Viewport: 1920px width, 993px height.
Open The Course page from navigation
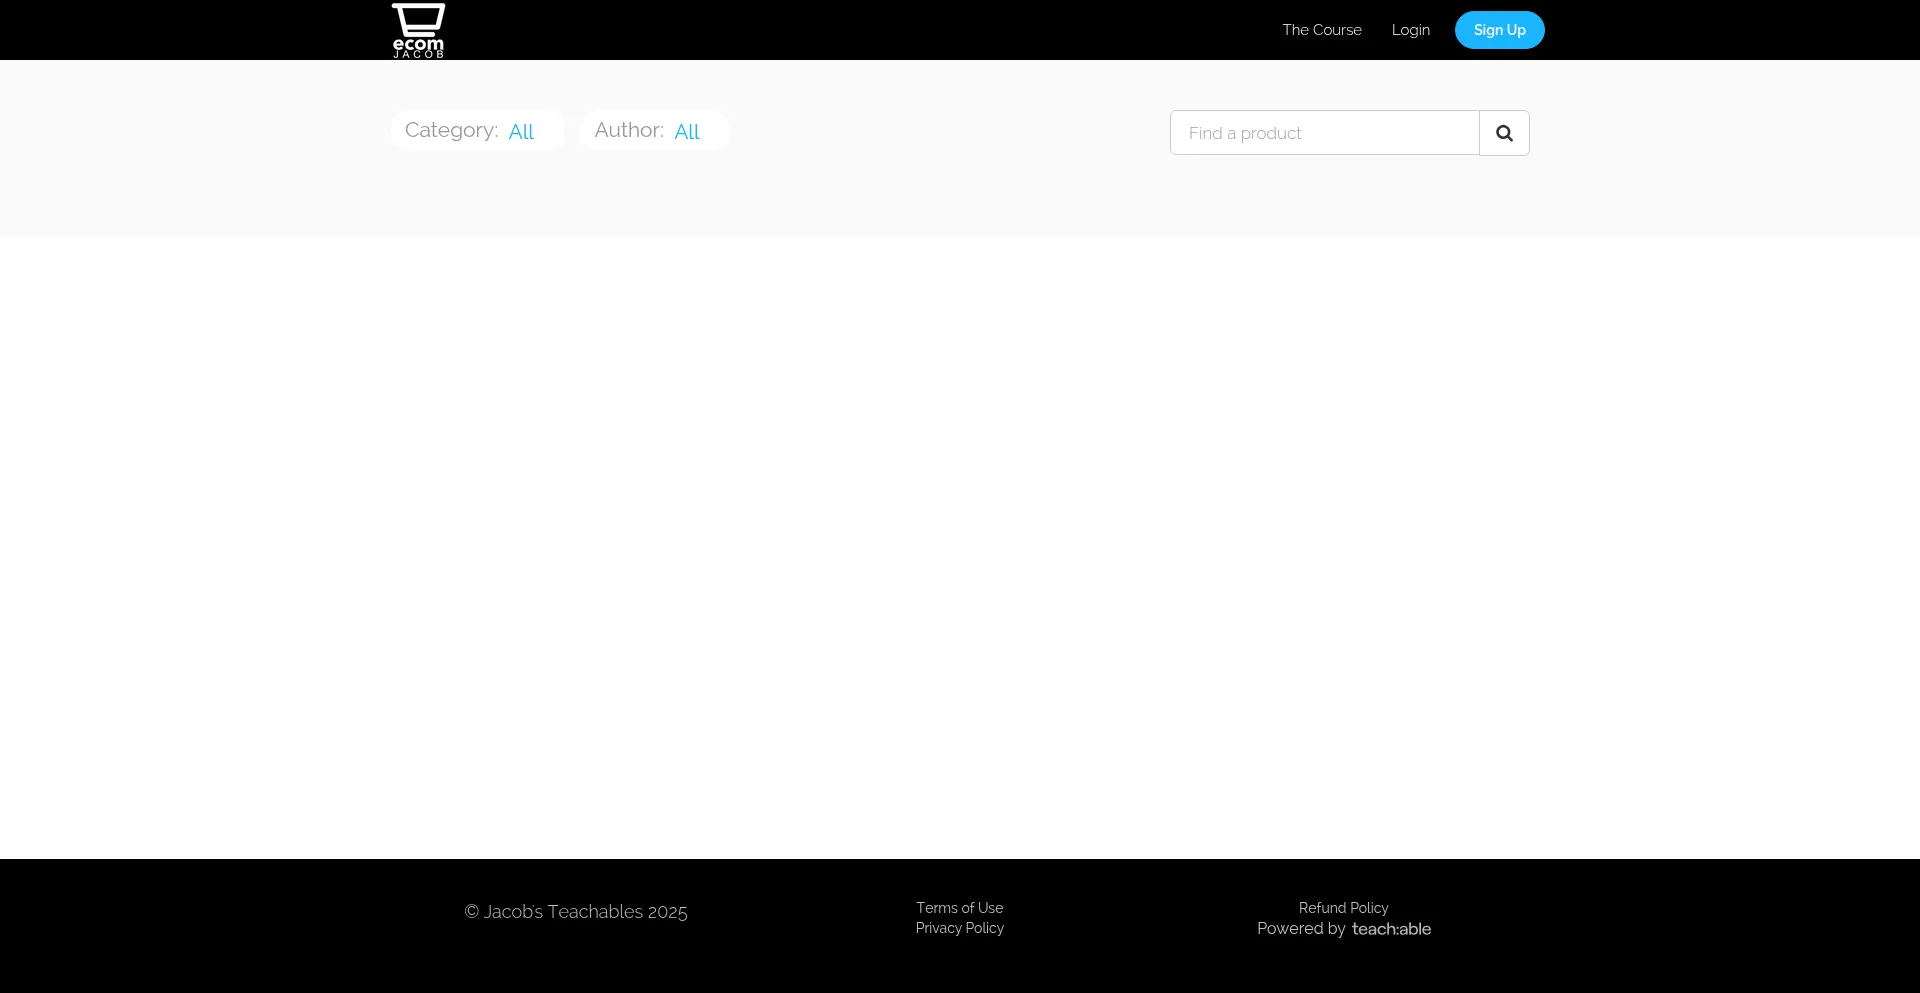pyautogui.click(x=1322, y=30)
